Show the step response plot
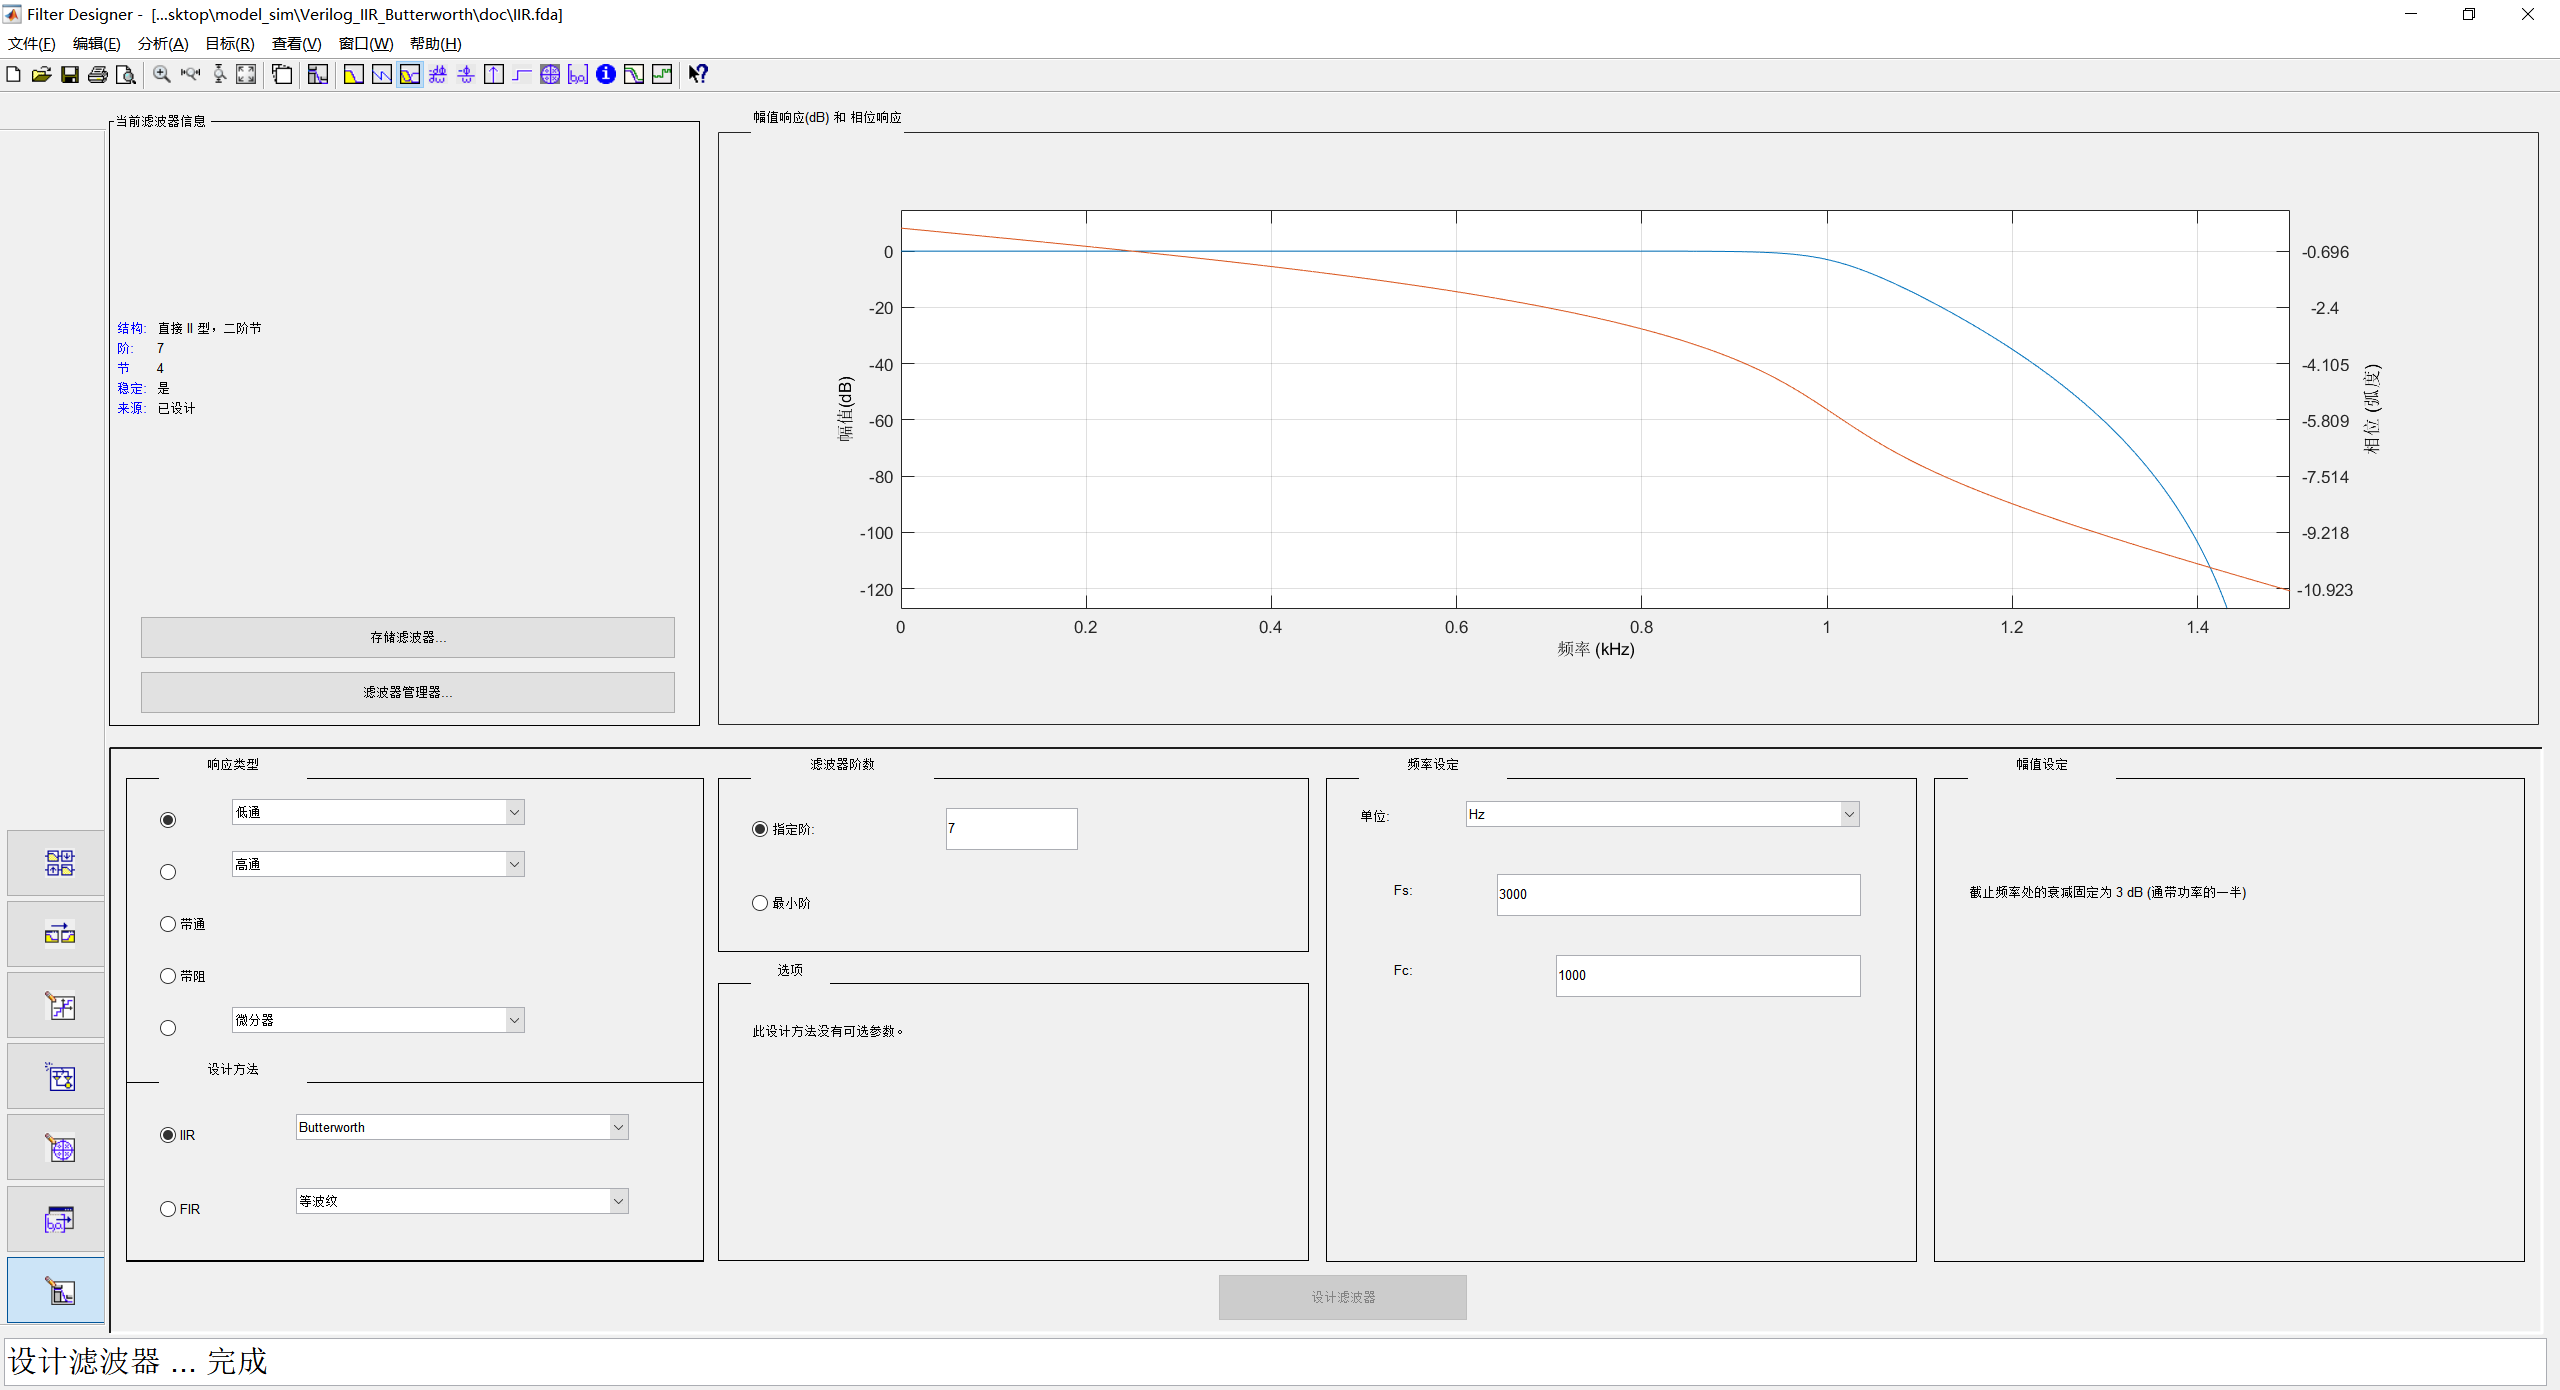Image resolution: width=2560 pixels, height=1390 pixels. (522, 75)
